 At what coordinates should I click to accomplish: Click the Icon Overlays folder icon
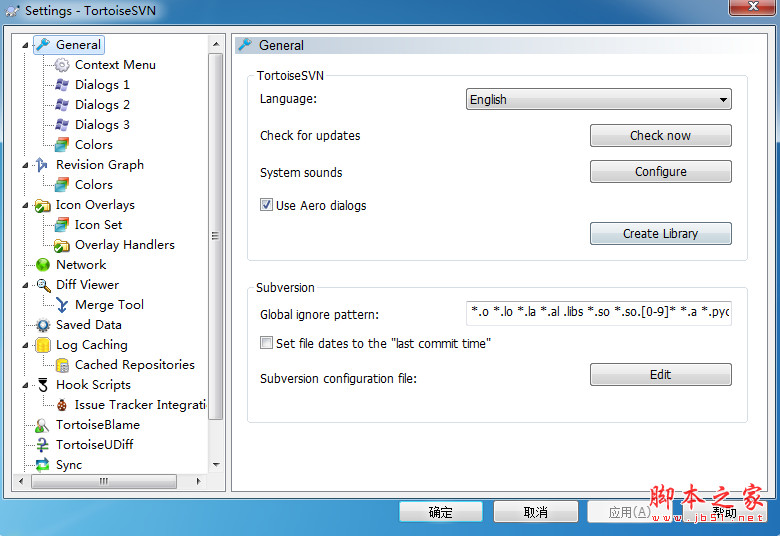click(43, 205)
